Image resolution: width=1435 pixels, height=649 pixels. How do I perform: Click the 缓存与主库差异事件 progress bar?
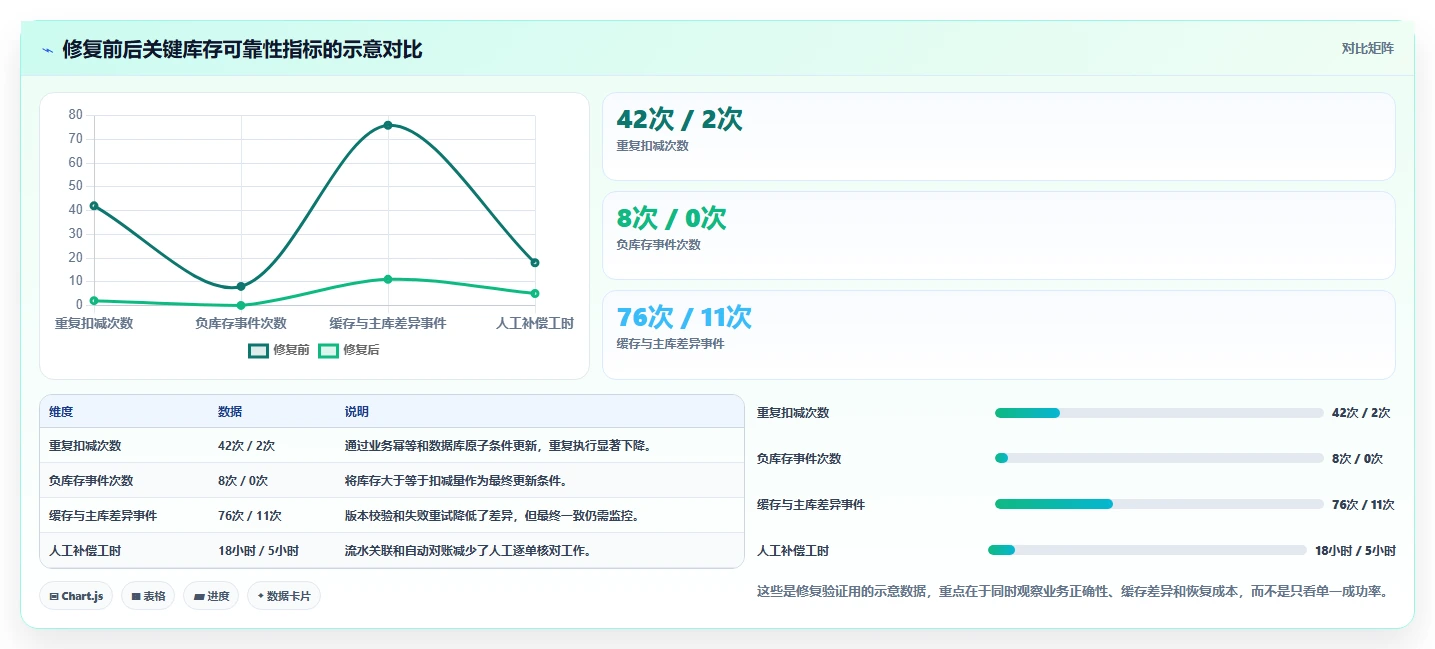pos(1159,504)
